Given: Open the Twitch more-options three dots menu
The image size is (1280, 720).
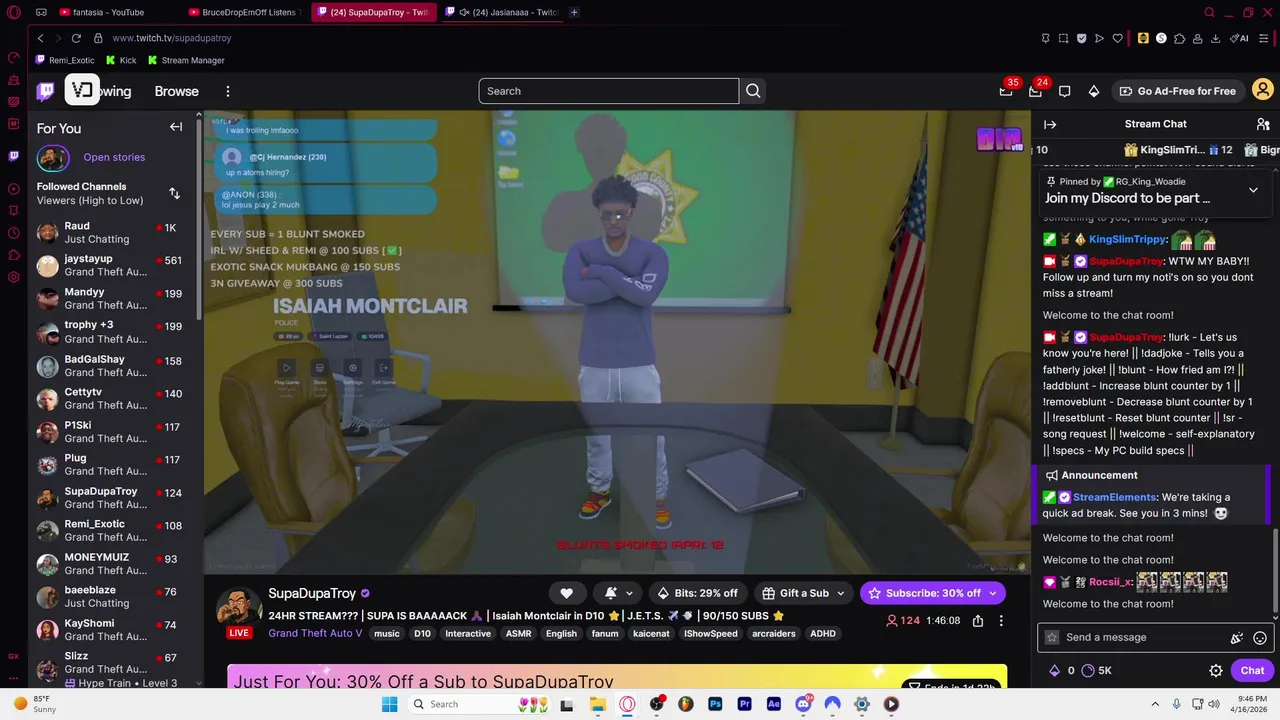Looking at the screenshot, I should 227,91.
